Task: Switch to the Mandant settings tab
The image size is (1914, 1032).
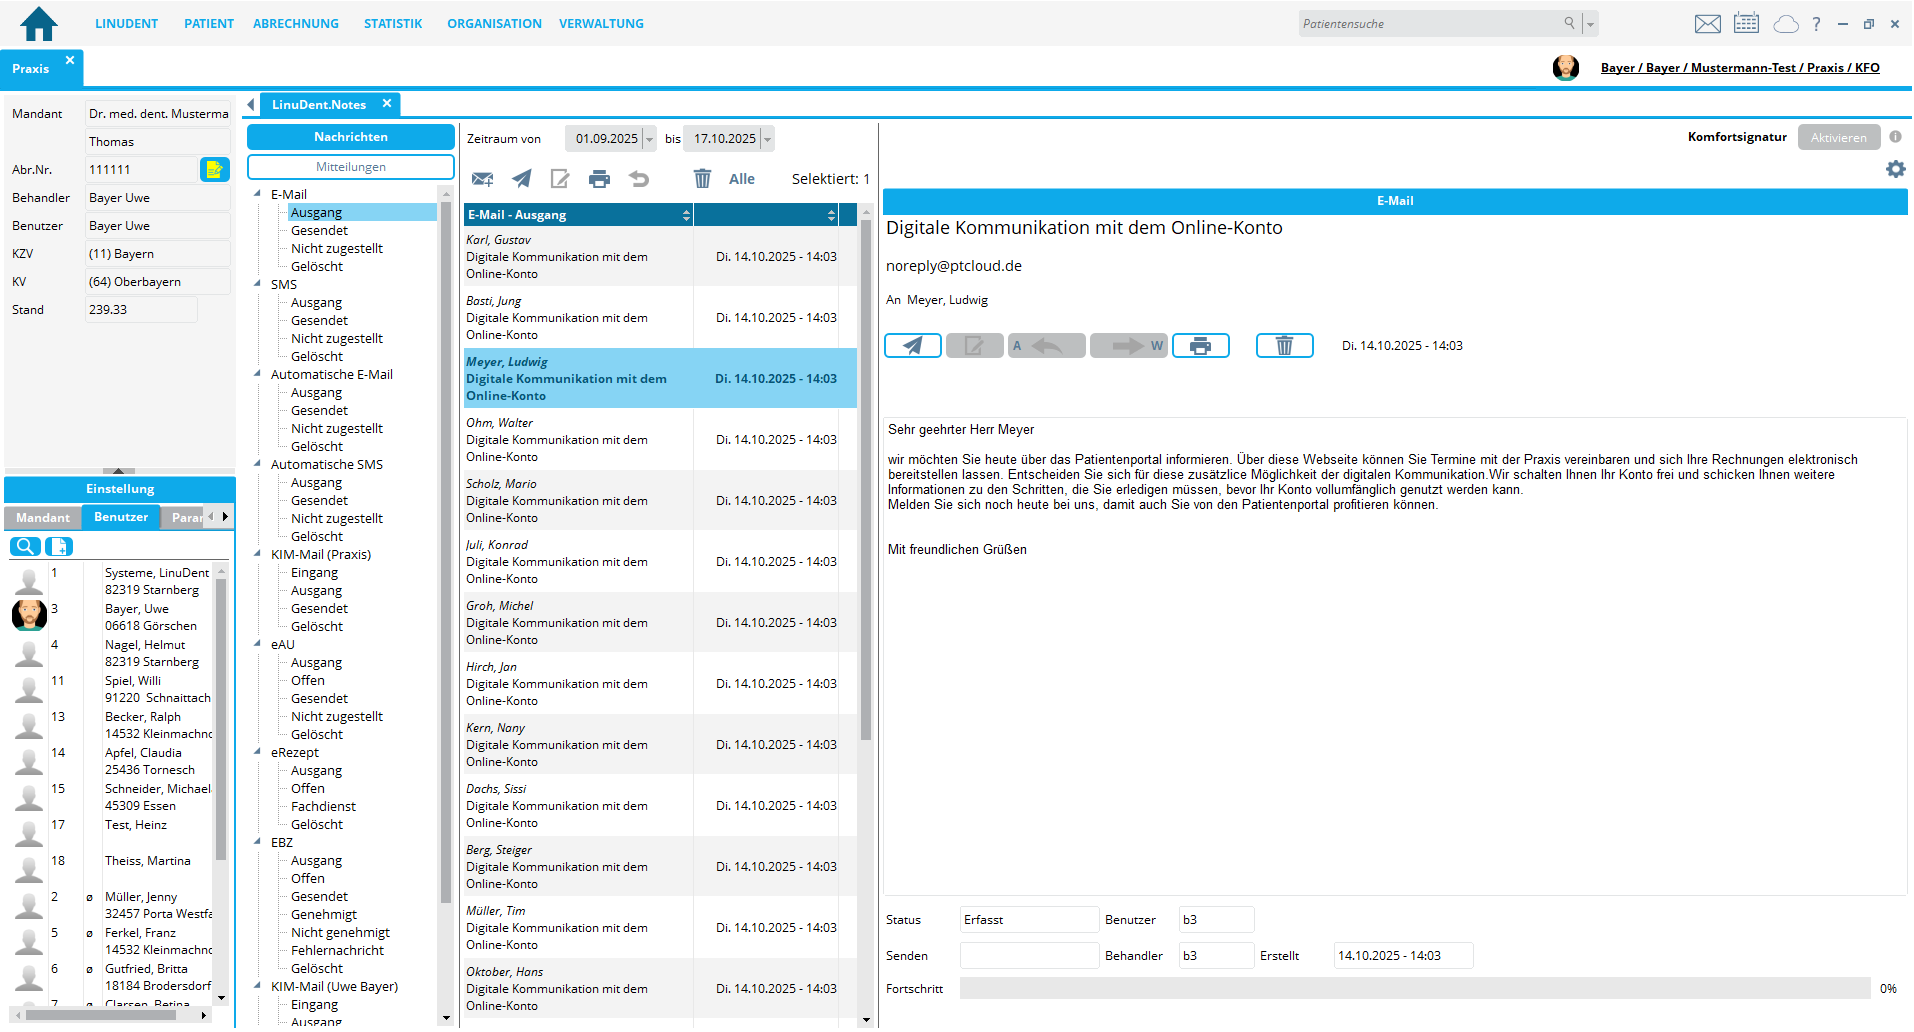Action: click(x=43, y=518)
